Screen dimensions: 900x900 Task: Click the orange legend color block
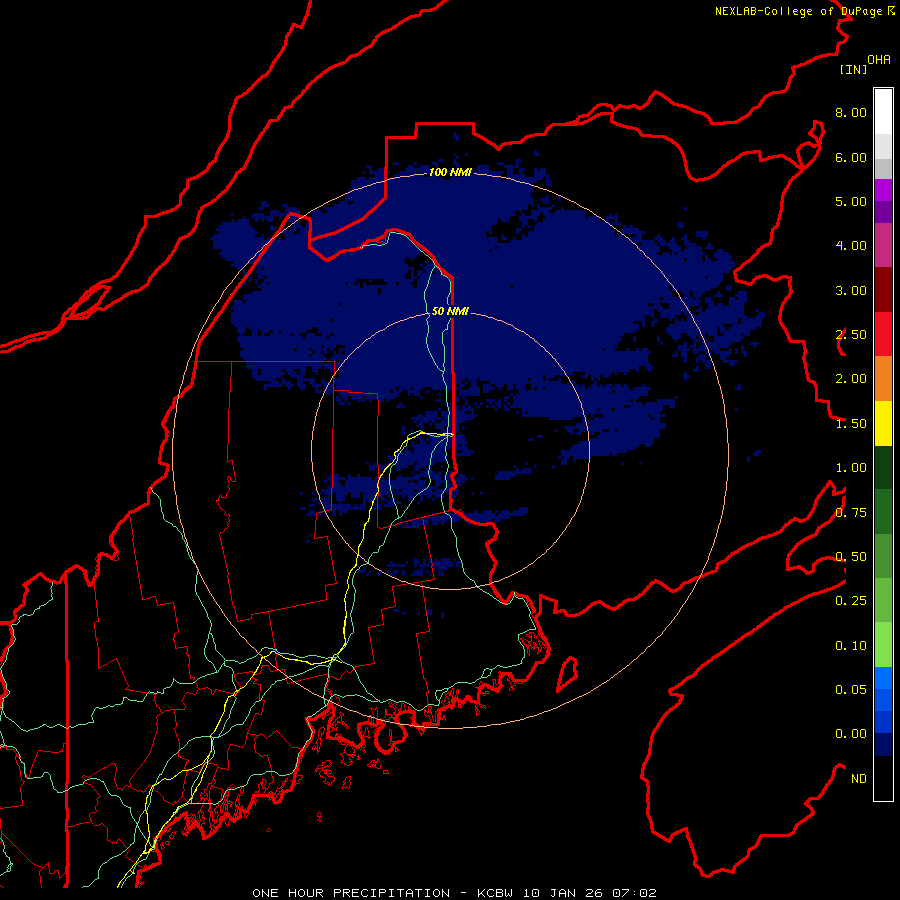click(883, 379)
